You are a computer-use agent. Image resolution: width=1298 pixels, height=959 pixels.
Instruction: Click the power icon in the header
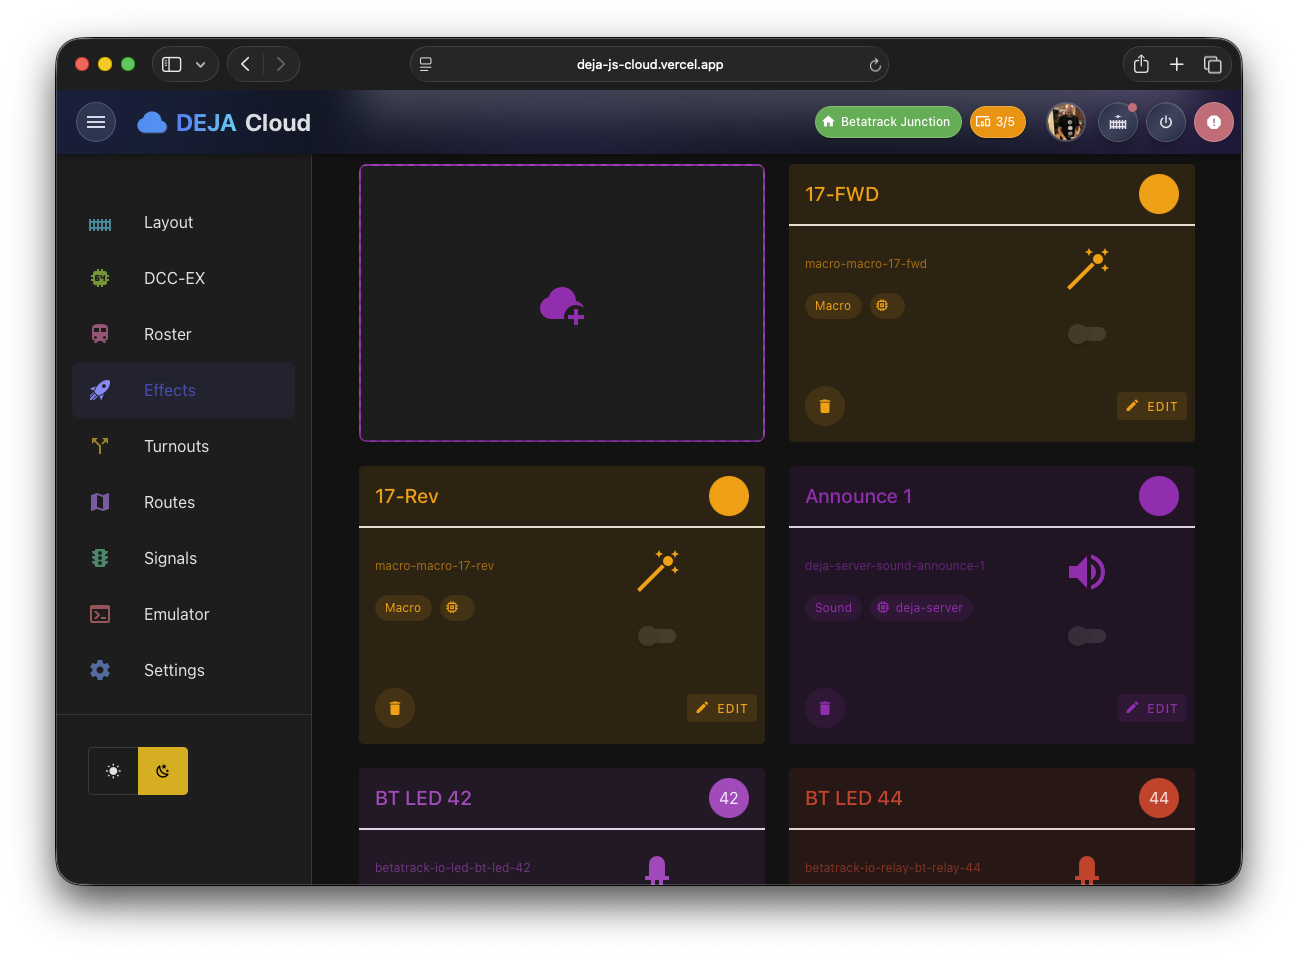[x=1165, y=121]
